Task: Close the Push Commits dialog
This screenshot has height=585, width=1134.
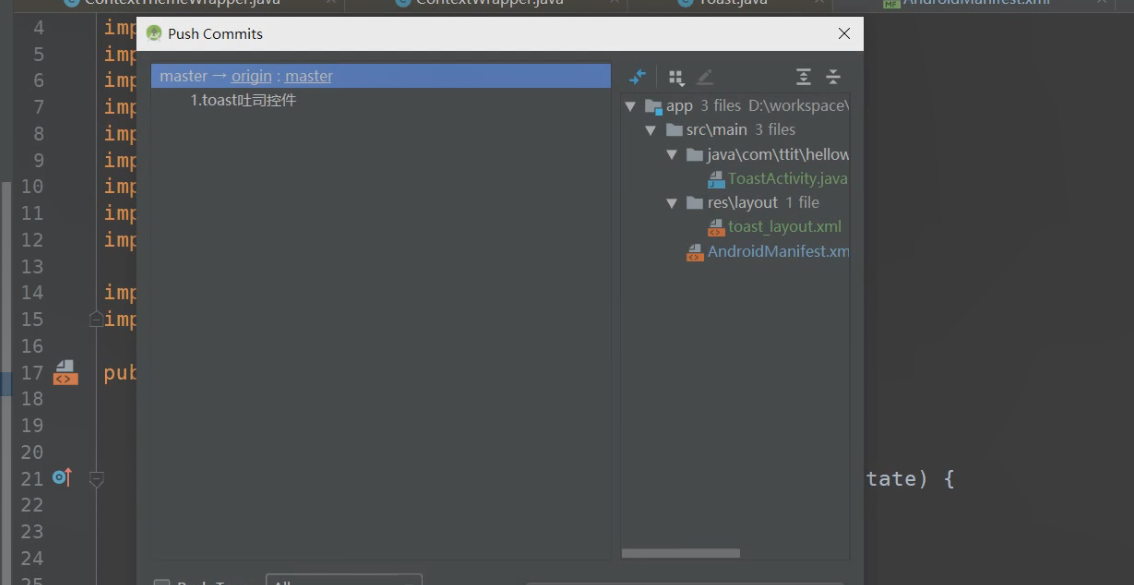Action: click(844, 33)
